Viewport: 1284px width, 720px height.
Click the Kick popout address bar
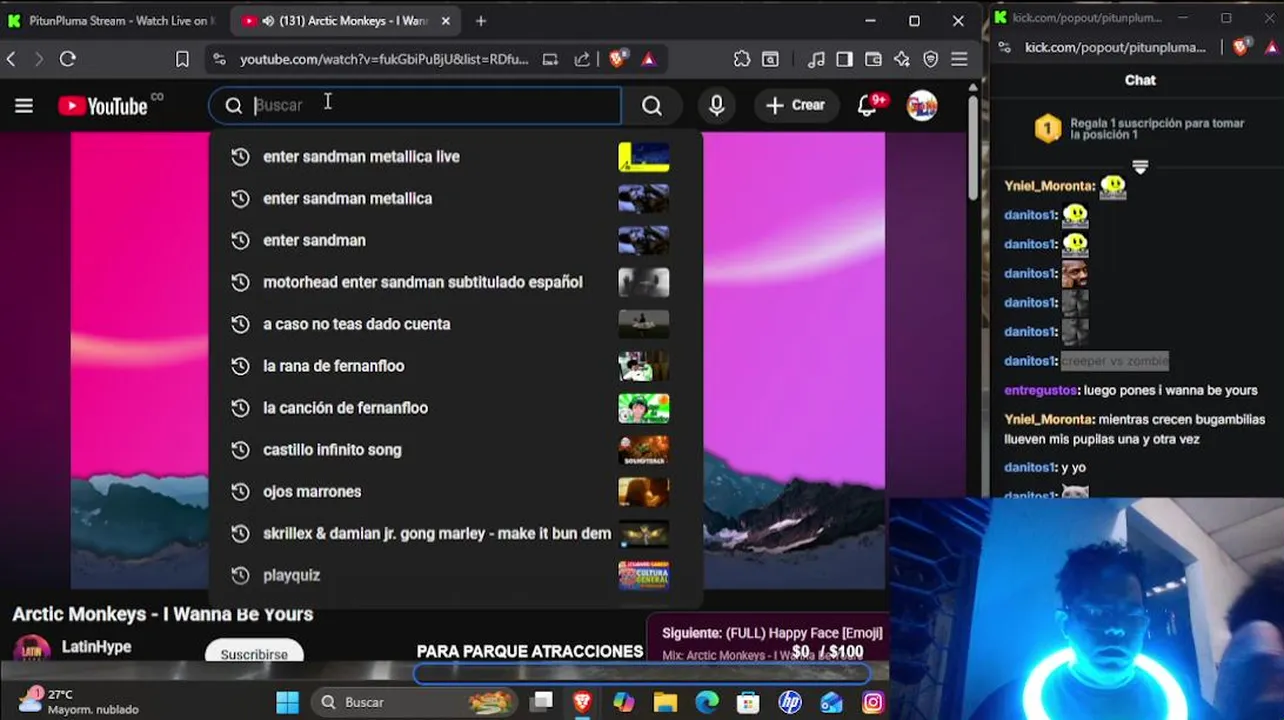pyautogui.click(x=1115, y=48)
